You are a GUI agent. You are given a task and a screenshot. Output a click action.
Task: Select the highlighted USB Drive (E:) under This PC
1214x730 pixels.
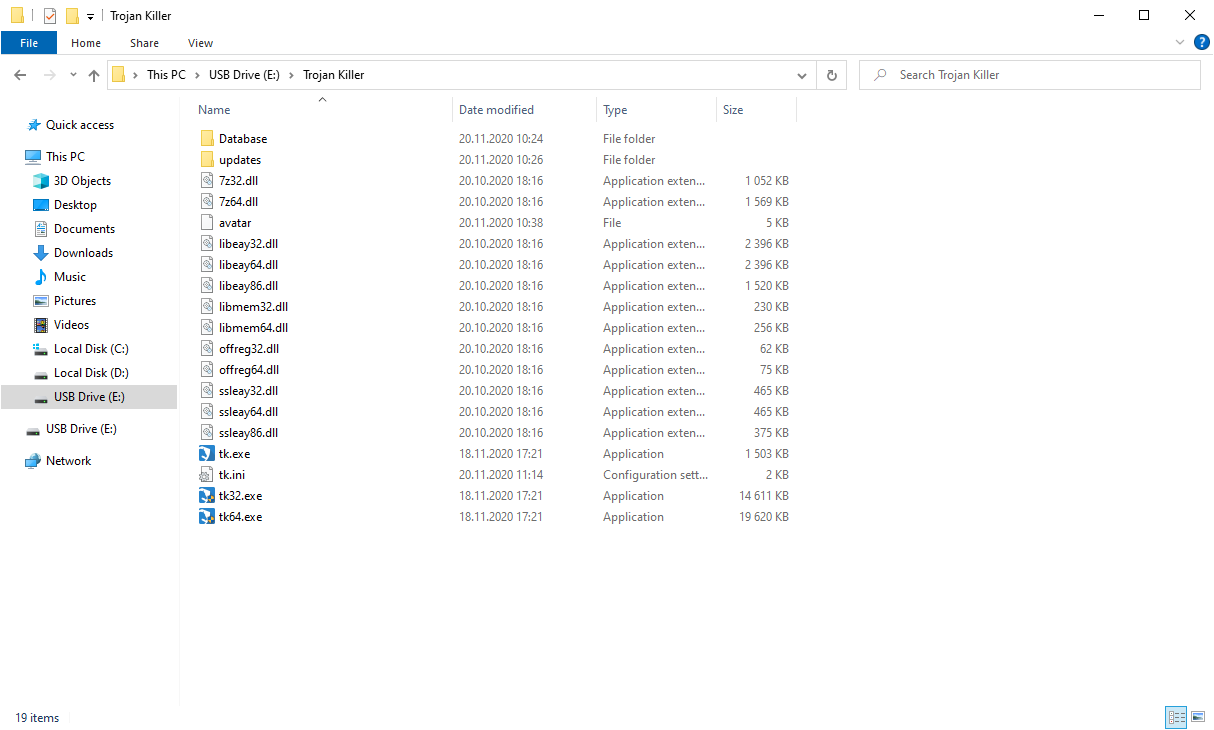(89, 397)
